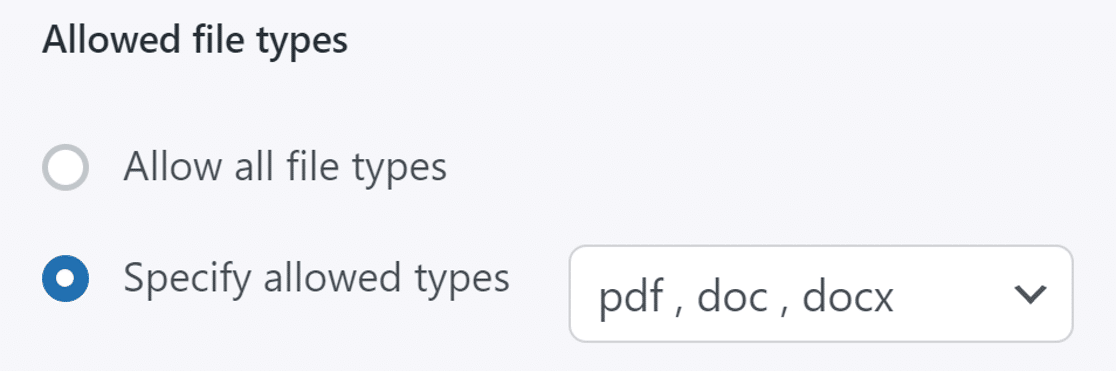
Task: Click the down arrow beside 'docx'
Action: click(x=1030, y=294)
